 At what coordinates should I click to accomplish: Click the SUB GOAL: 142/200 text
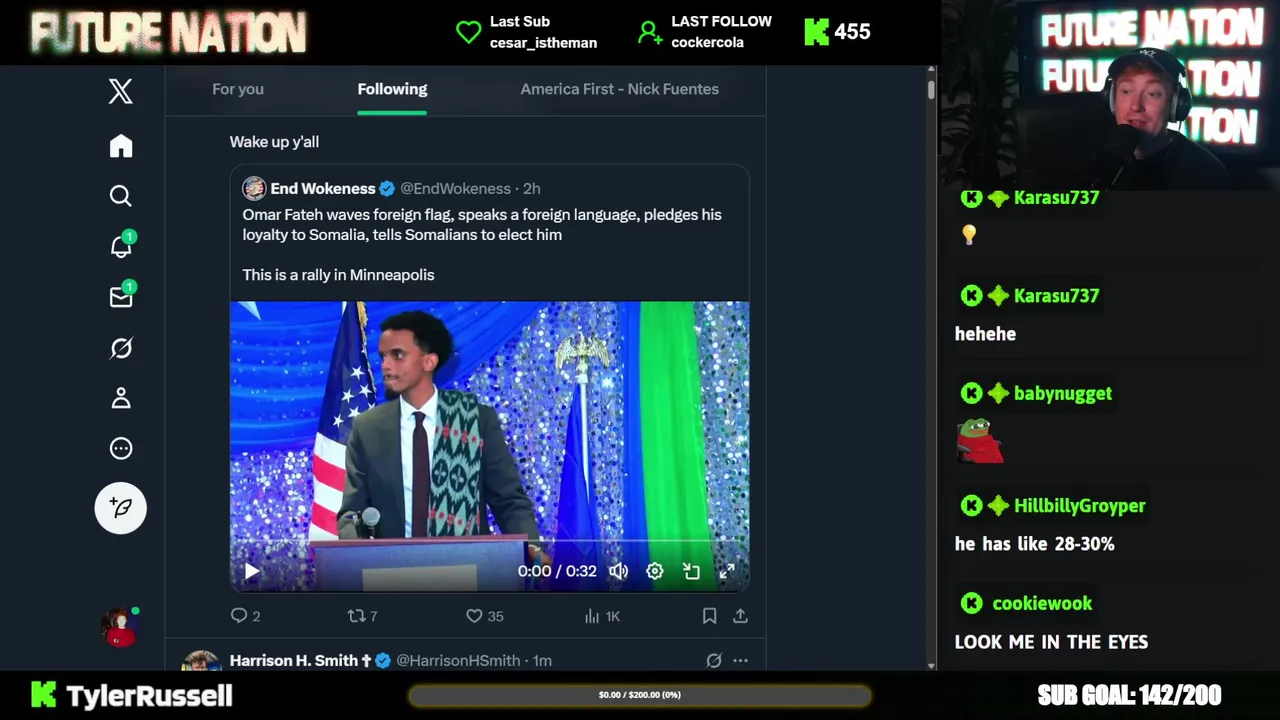1129,695
